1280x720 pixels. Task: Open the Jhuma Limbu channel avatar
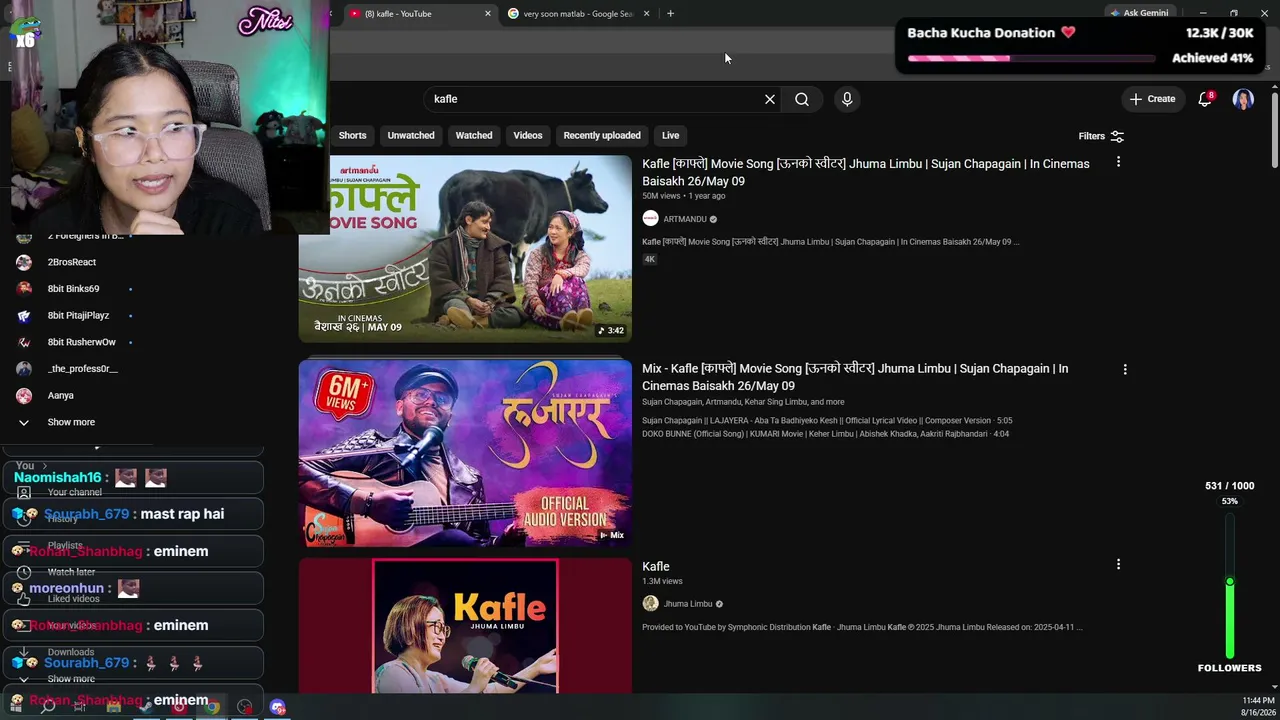[x=650, y=604]
